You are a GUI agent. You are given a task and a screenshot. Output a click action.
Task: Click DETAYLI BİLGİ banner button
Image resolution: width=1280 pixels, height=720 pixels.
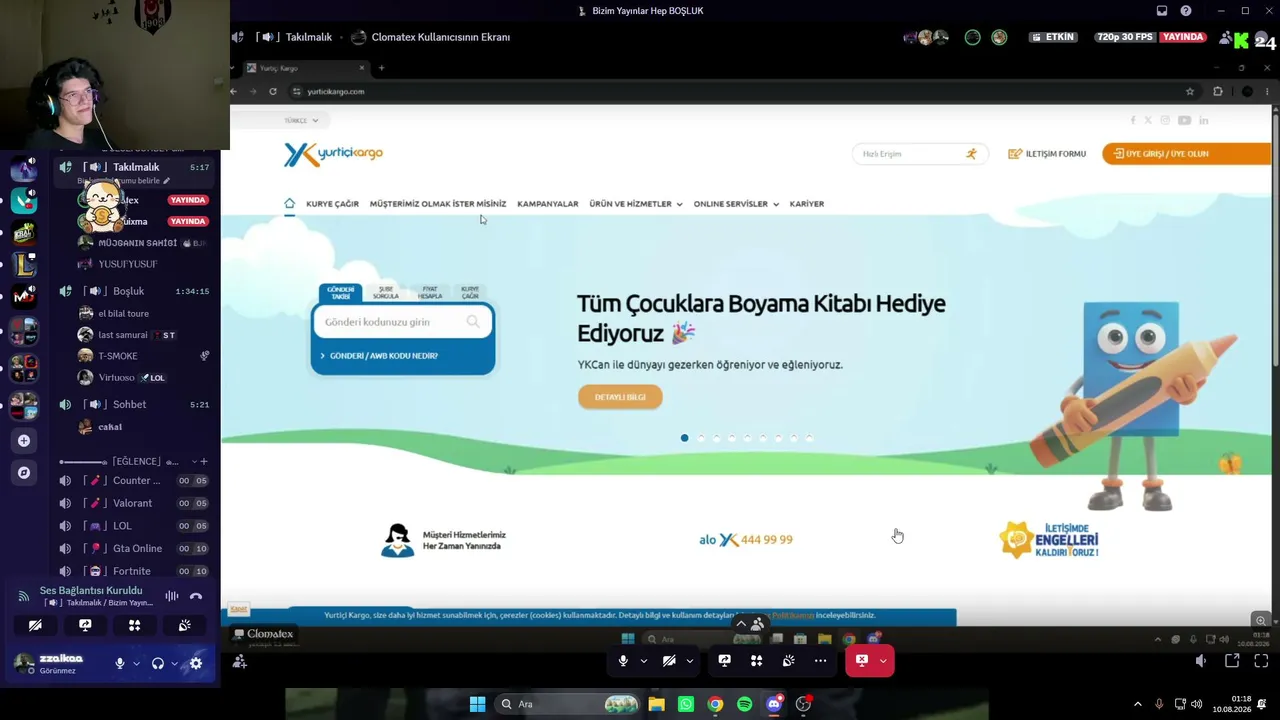tap(620, 397)
